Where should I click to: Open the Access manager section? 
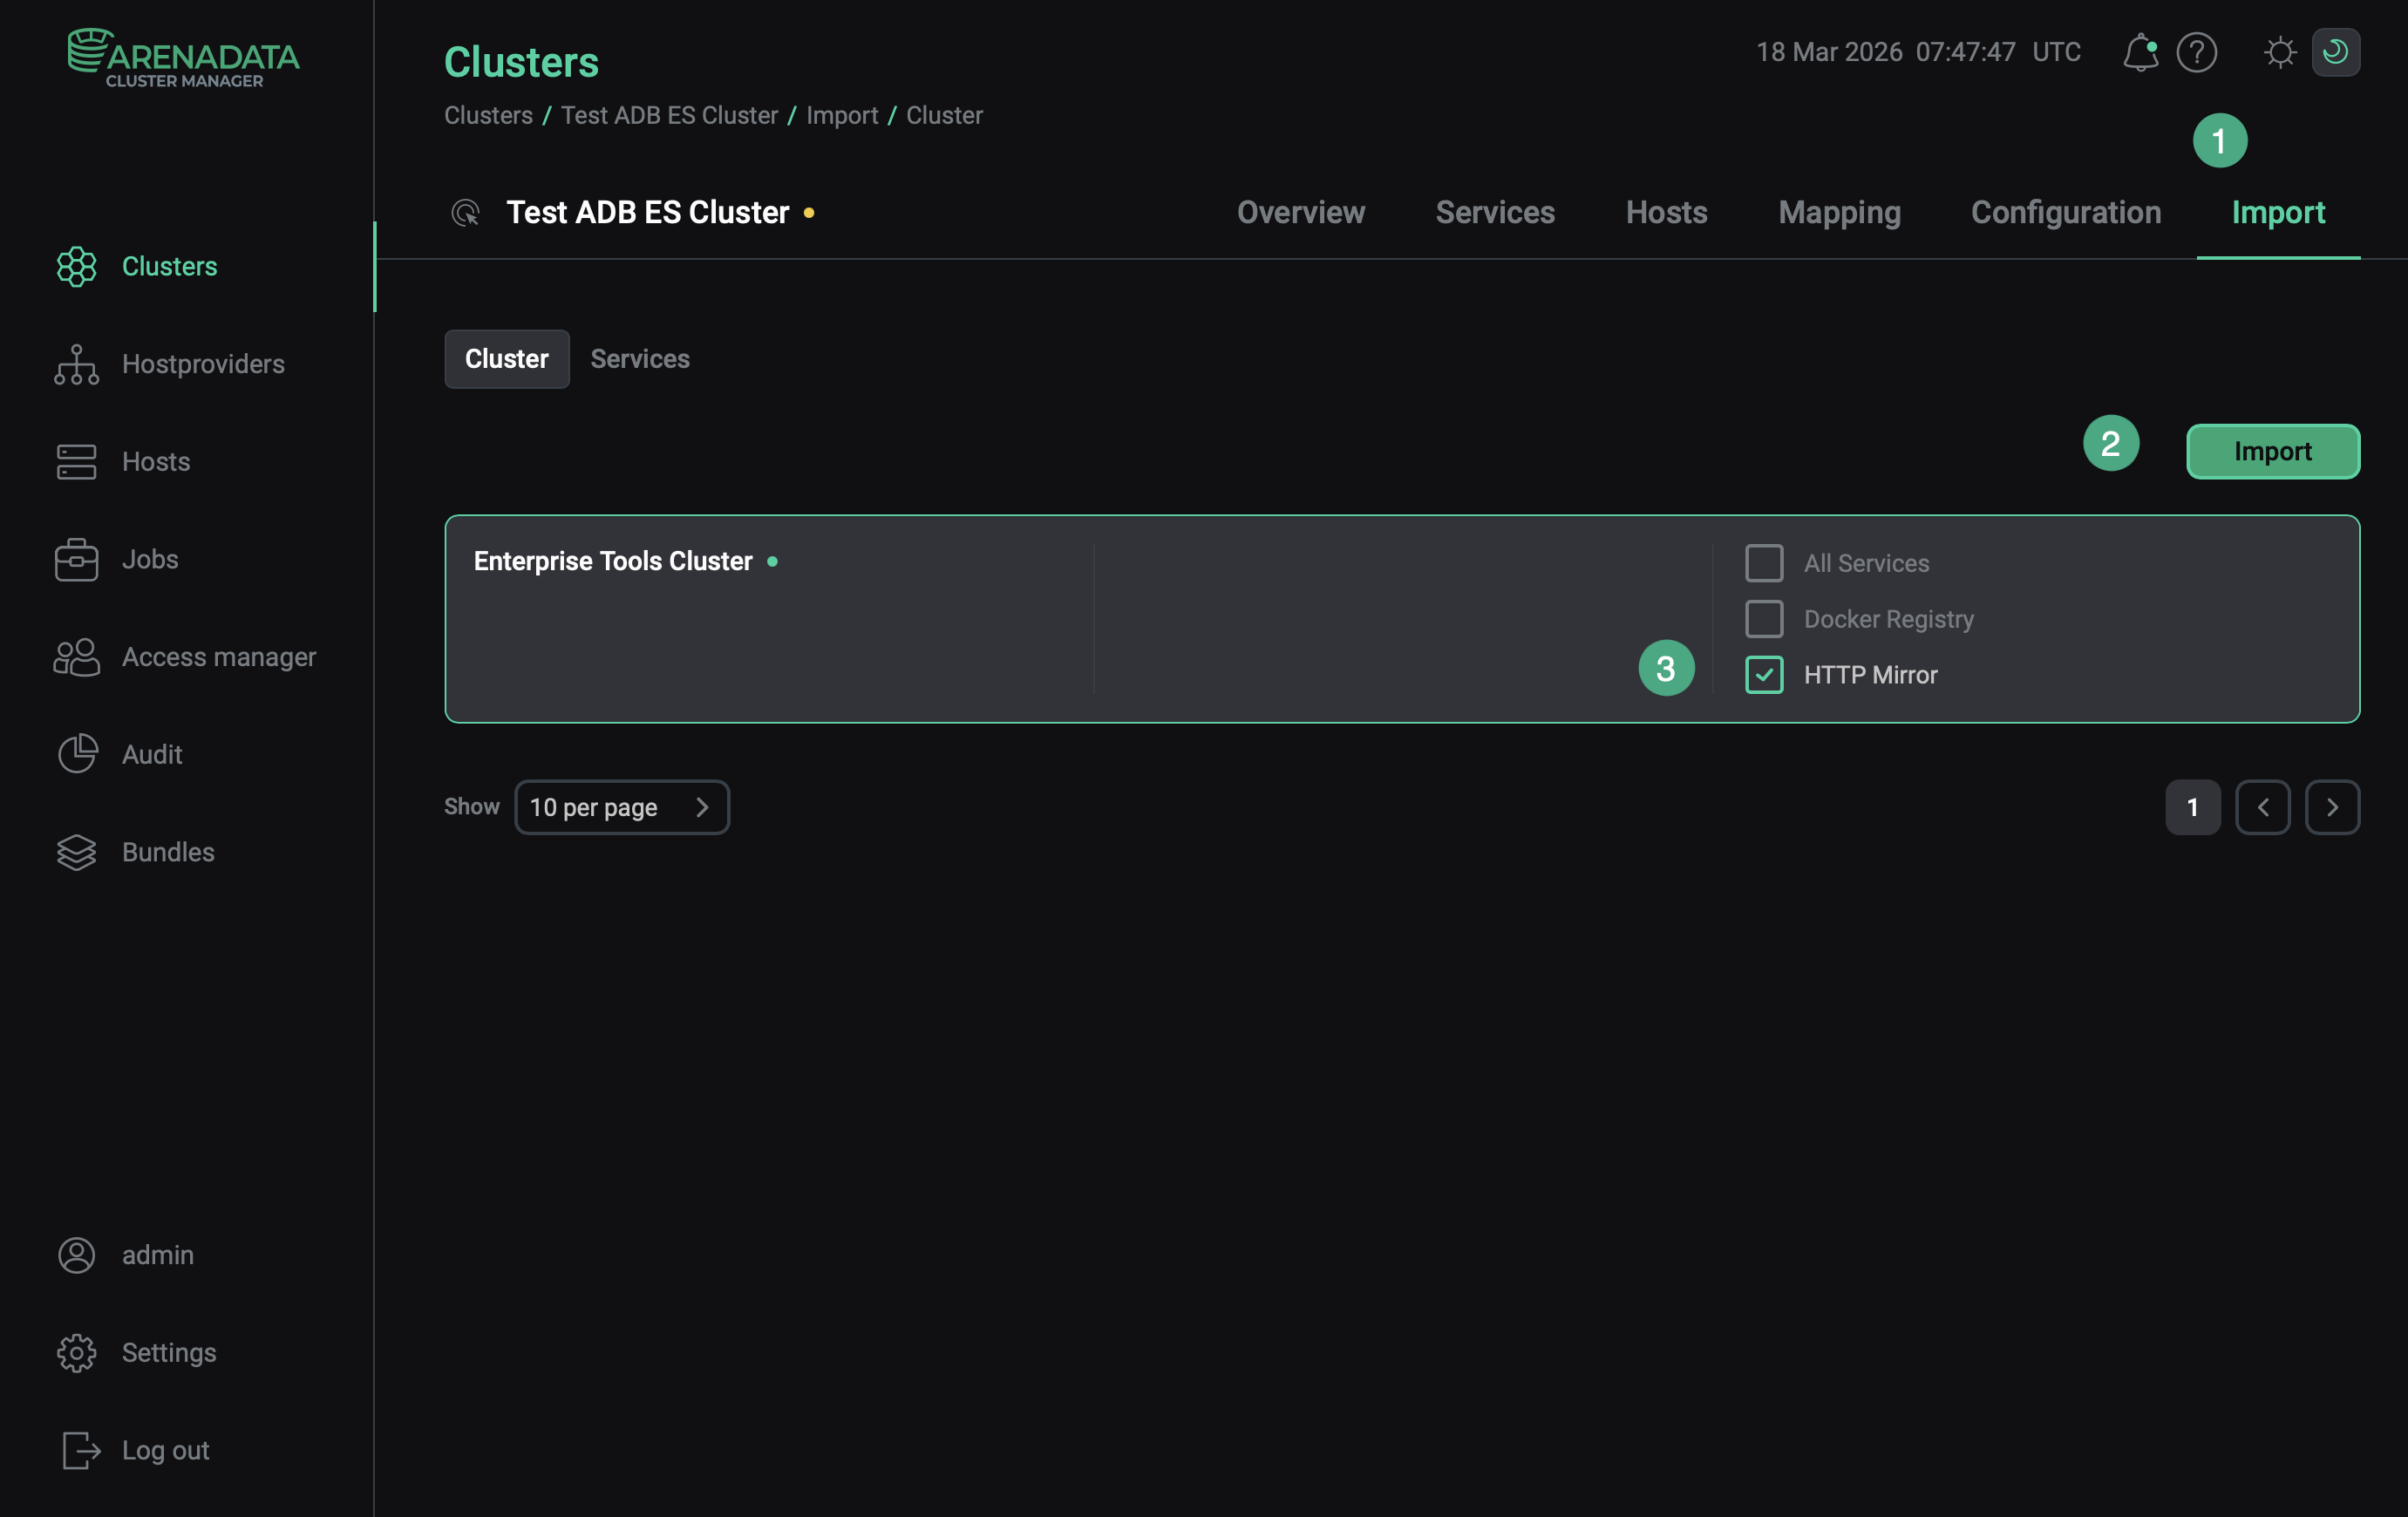pos(218,657)
